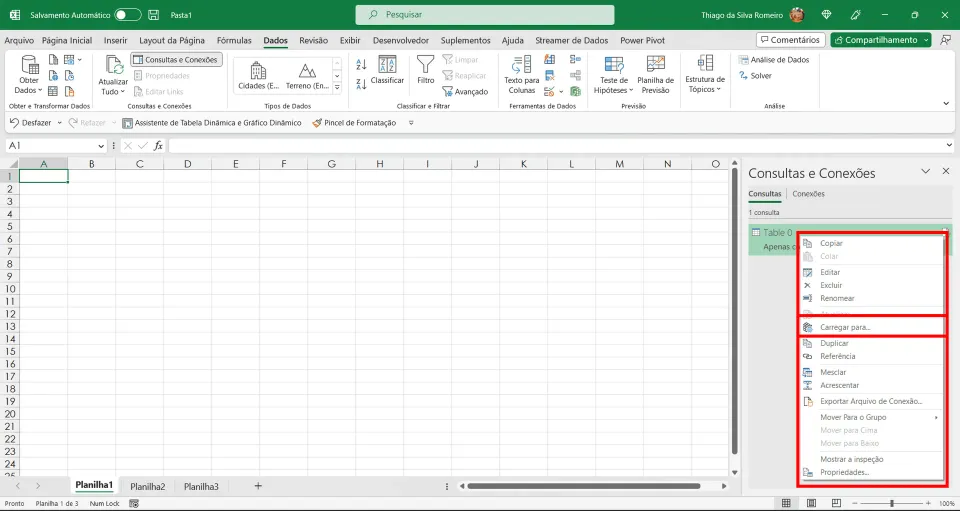Select the Cidades data type icon

(258, 70)
